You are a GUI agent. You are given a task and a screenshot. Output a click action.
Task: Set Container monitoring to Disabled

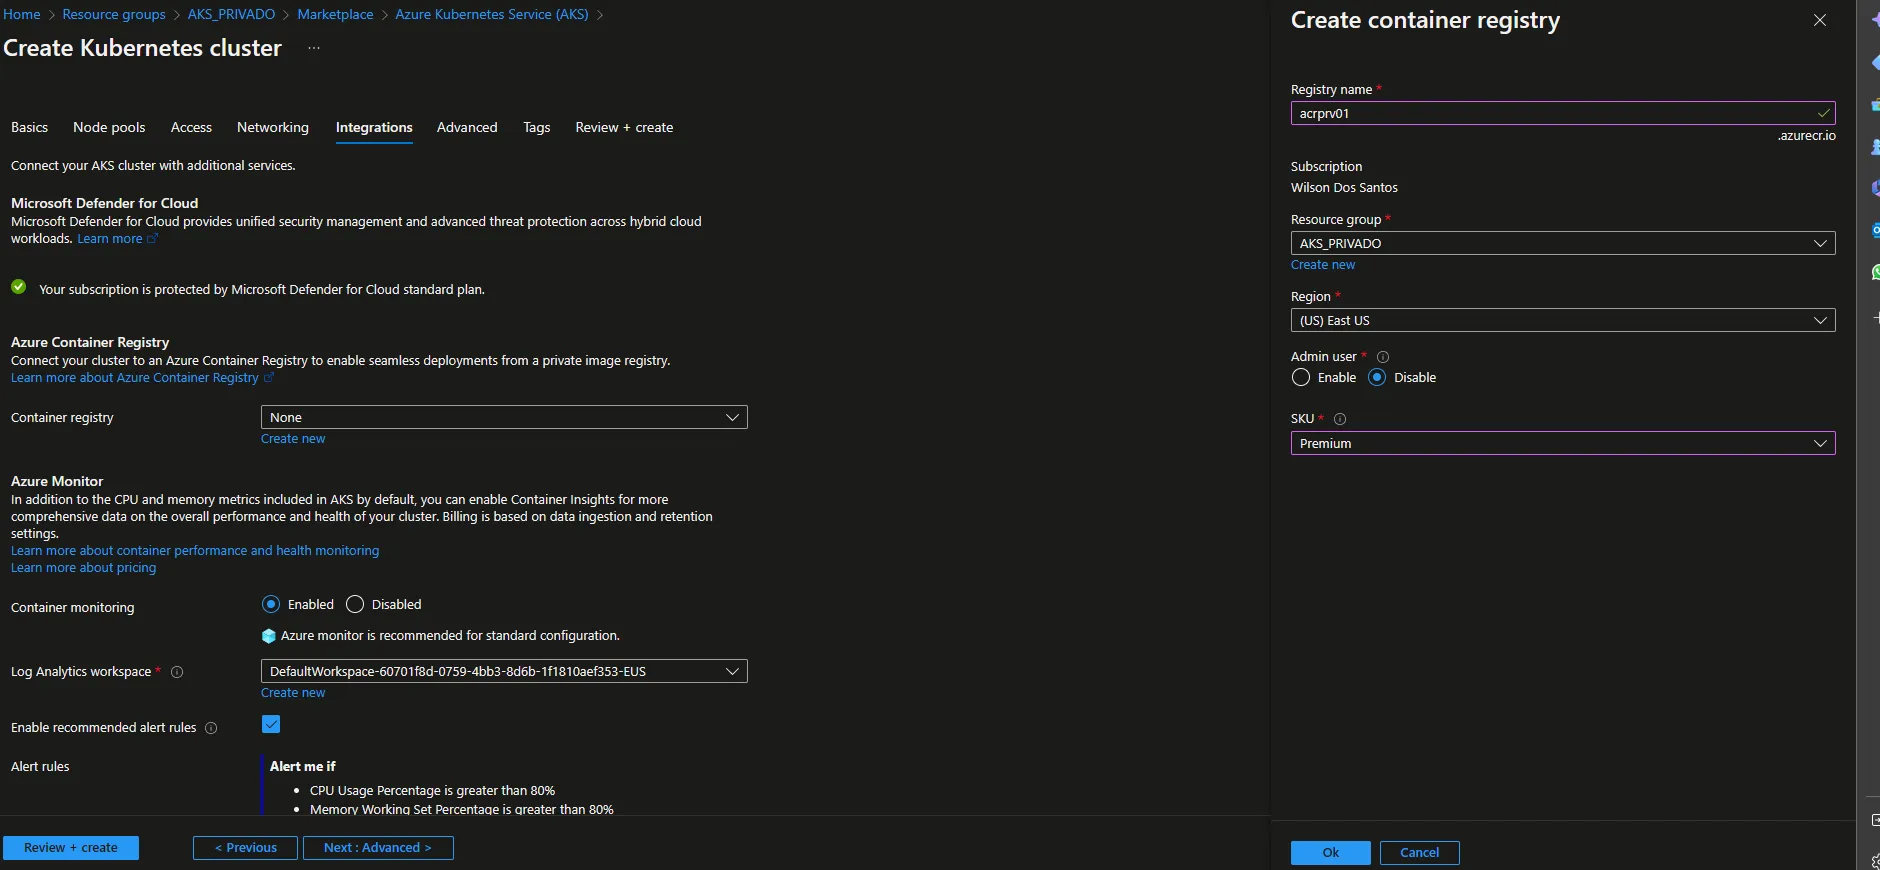coord(354,604)
